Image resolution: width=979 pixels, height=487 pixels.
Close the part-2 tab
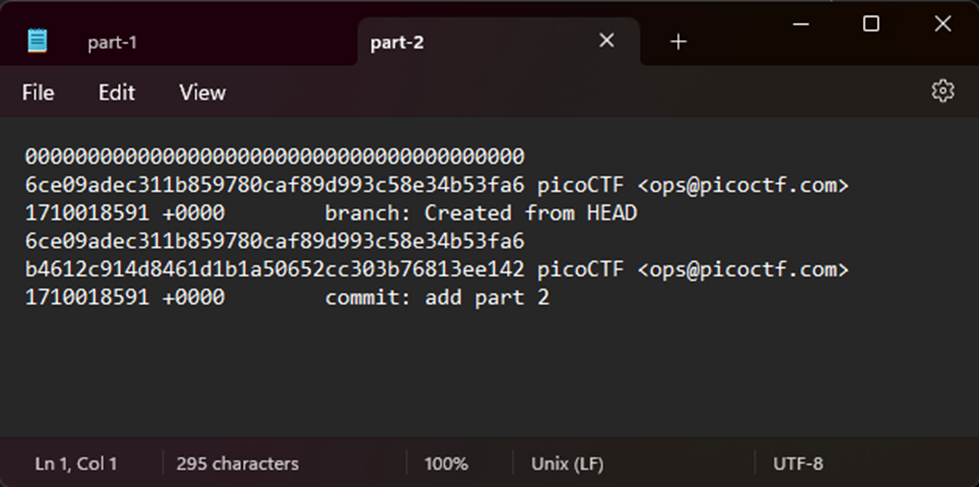point(607,41)
